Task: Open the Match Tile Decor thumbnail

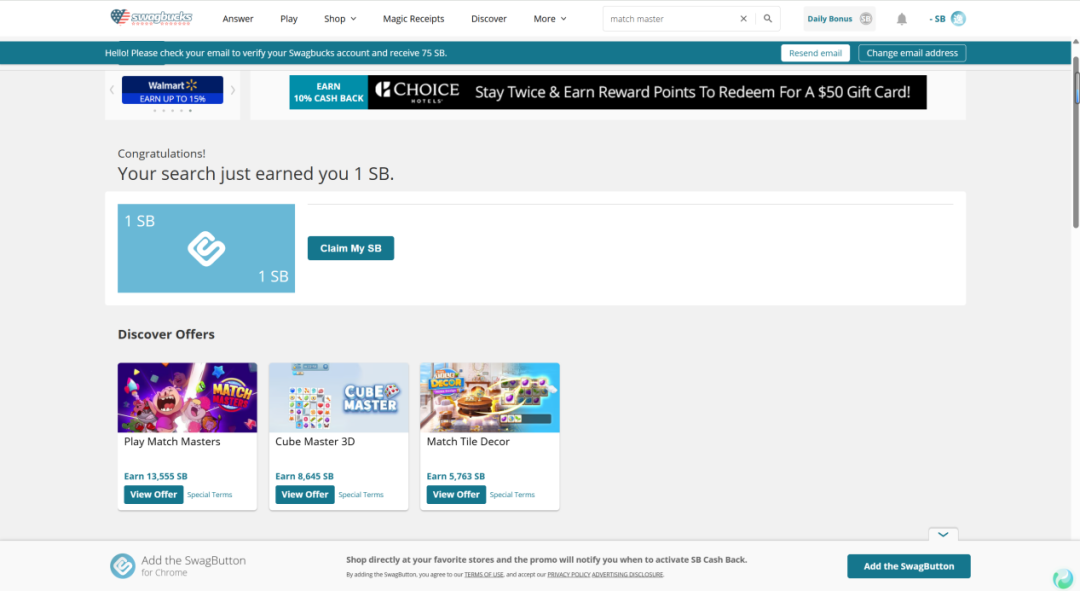Action: (x=490, y=397)
